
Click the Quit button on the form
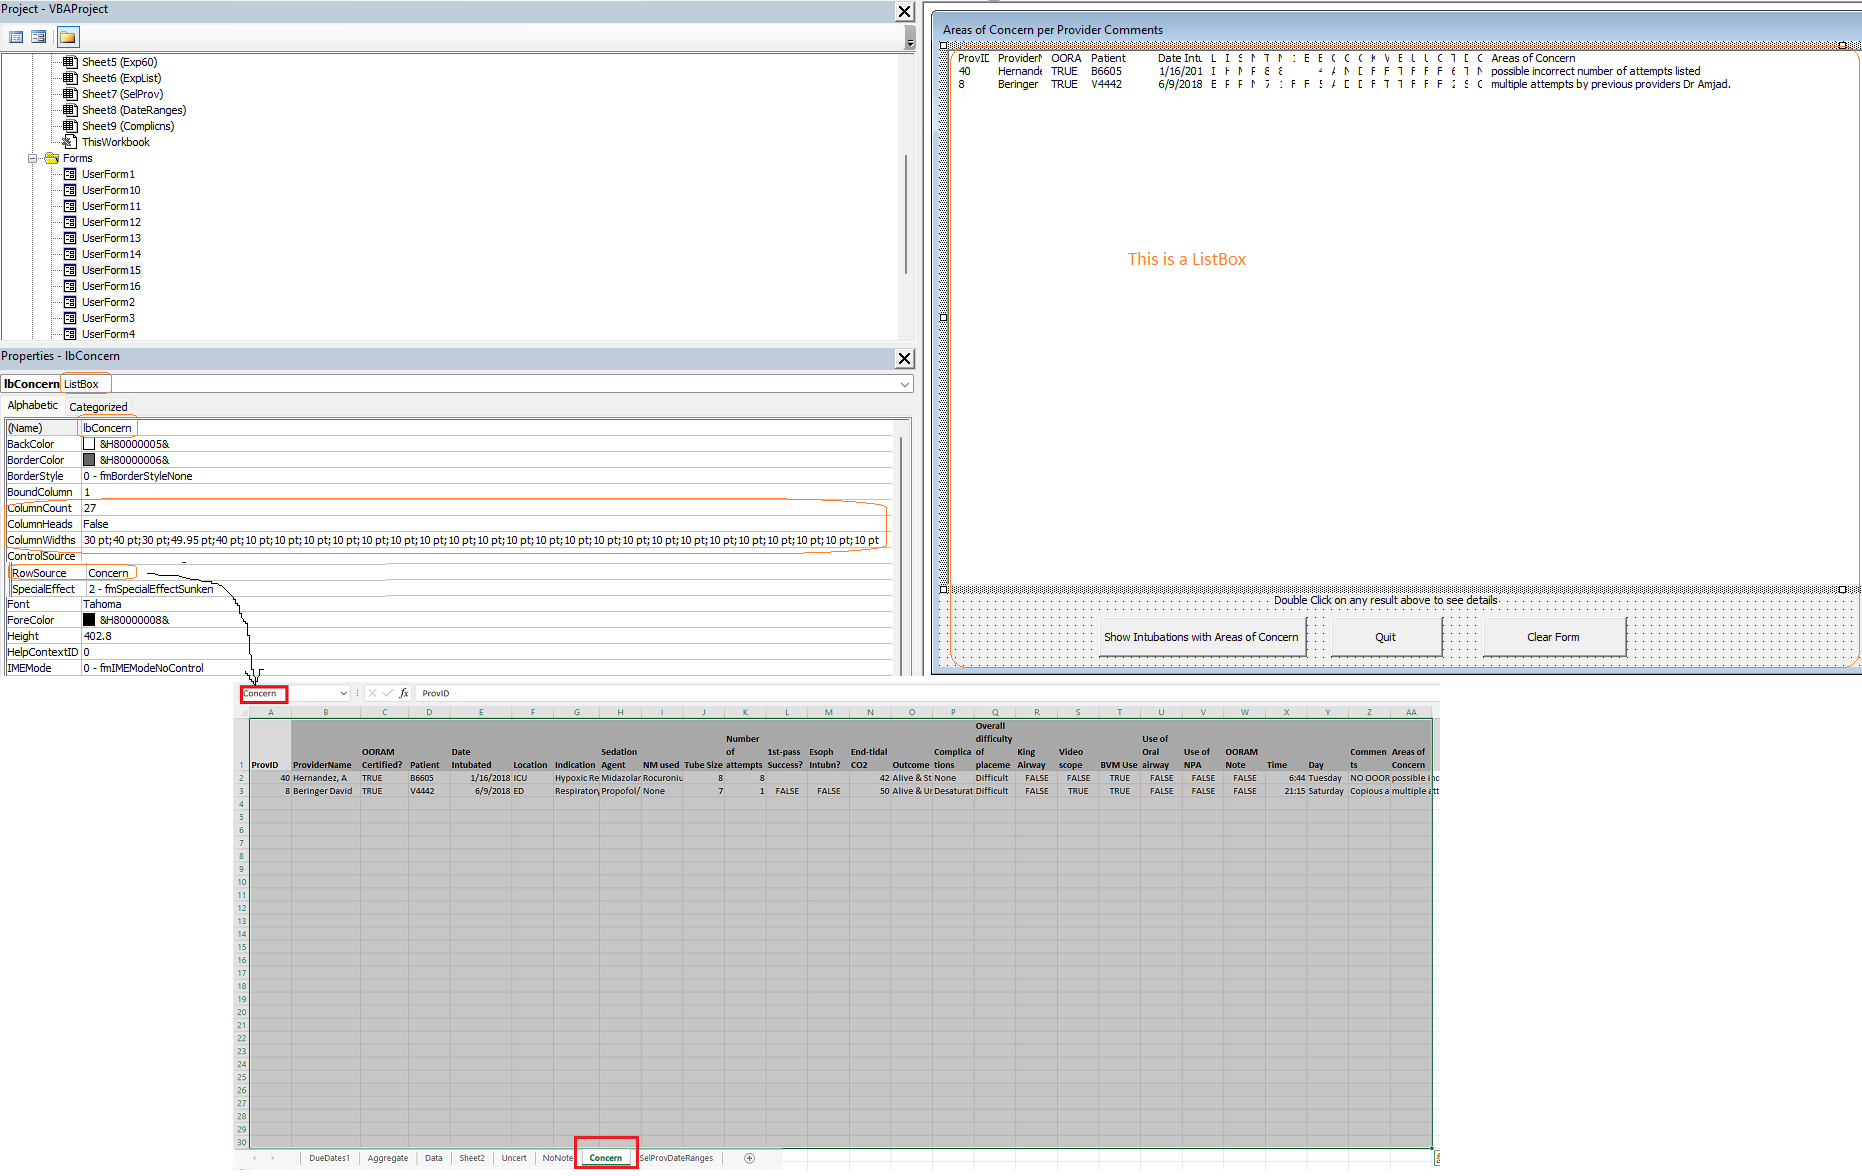click(1385, 637)
